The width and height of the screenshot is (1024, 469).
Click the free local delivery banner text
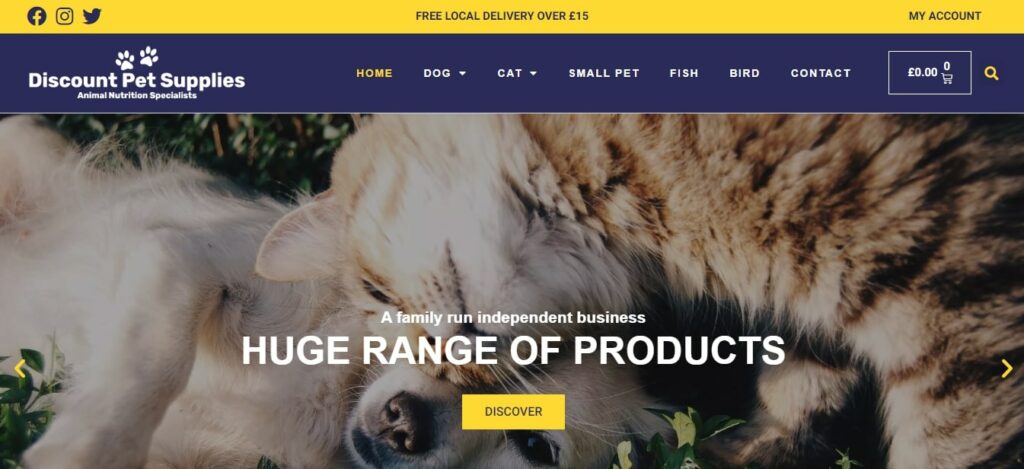click(502, 16)
